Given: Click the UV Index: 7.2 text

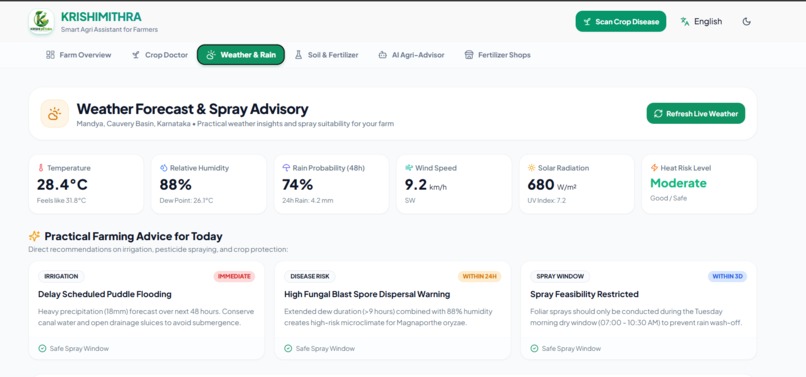Looking at the screenshot, I should click(546, 200).
